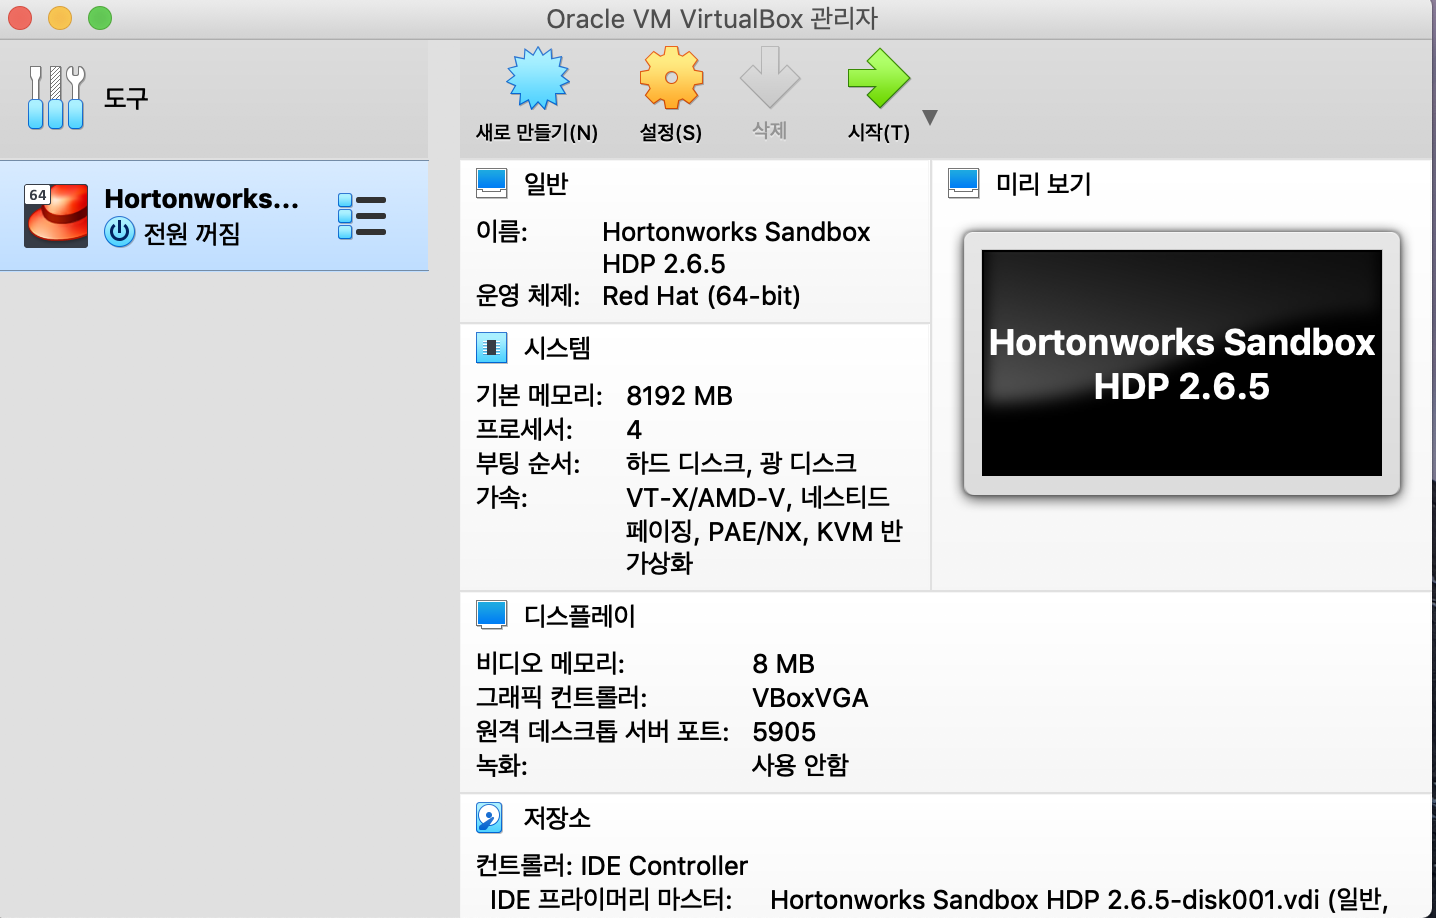Viewport: 1436px width, 918px height.
Task: Click the processor count value 4
Action: click(x=634, y=430)
